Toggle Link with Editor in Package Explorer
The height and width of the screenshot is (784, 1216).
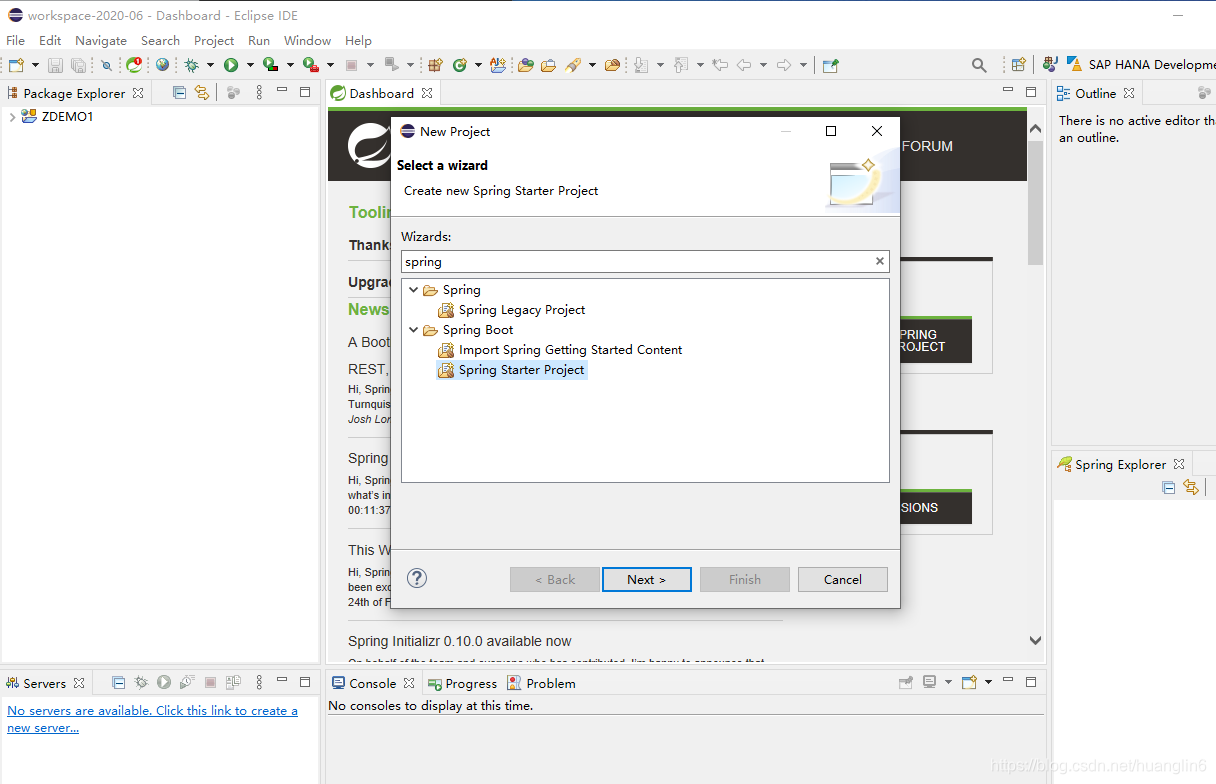click(x=202, y=91)
